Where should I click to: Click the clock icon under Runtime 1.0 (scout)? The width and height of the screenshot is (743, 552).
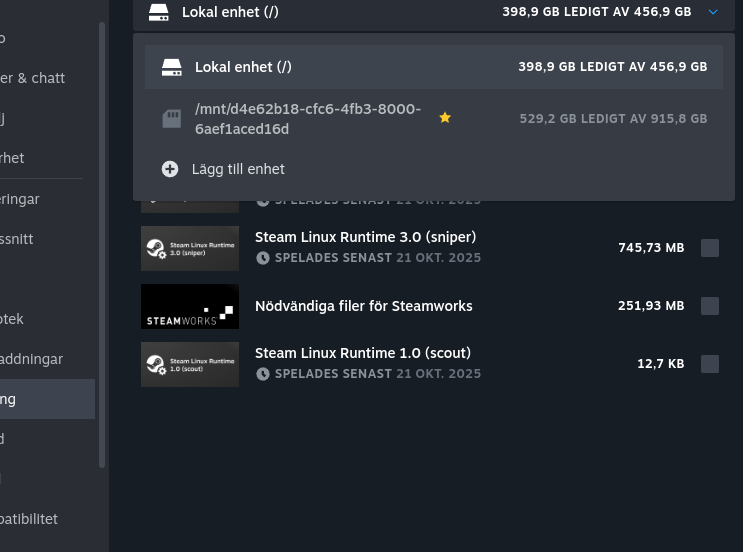point(263,374)
